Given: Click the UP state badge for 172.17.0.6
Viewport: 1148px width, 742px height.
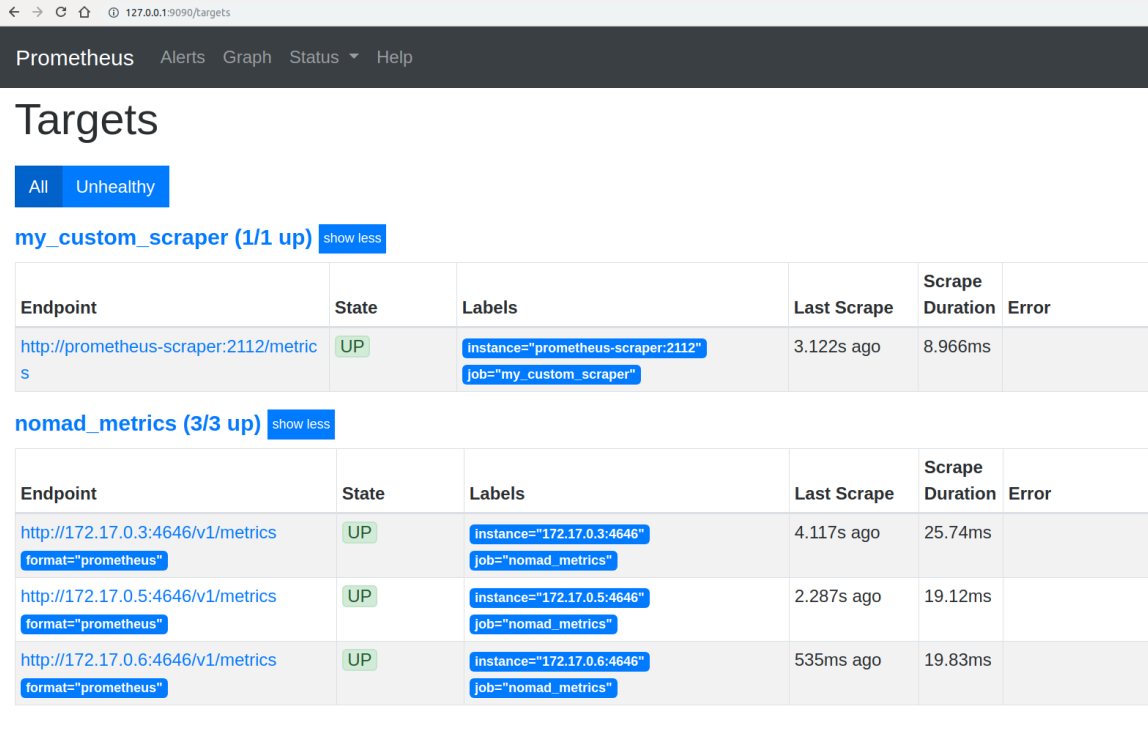Looking at the screenshot, I should pyautogui.click(x=359, y=660).
